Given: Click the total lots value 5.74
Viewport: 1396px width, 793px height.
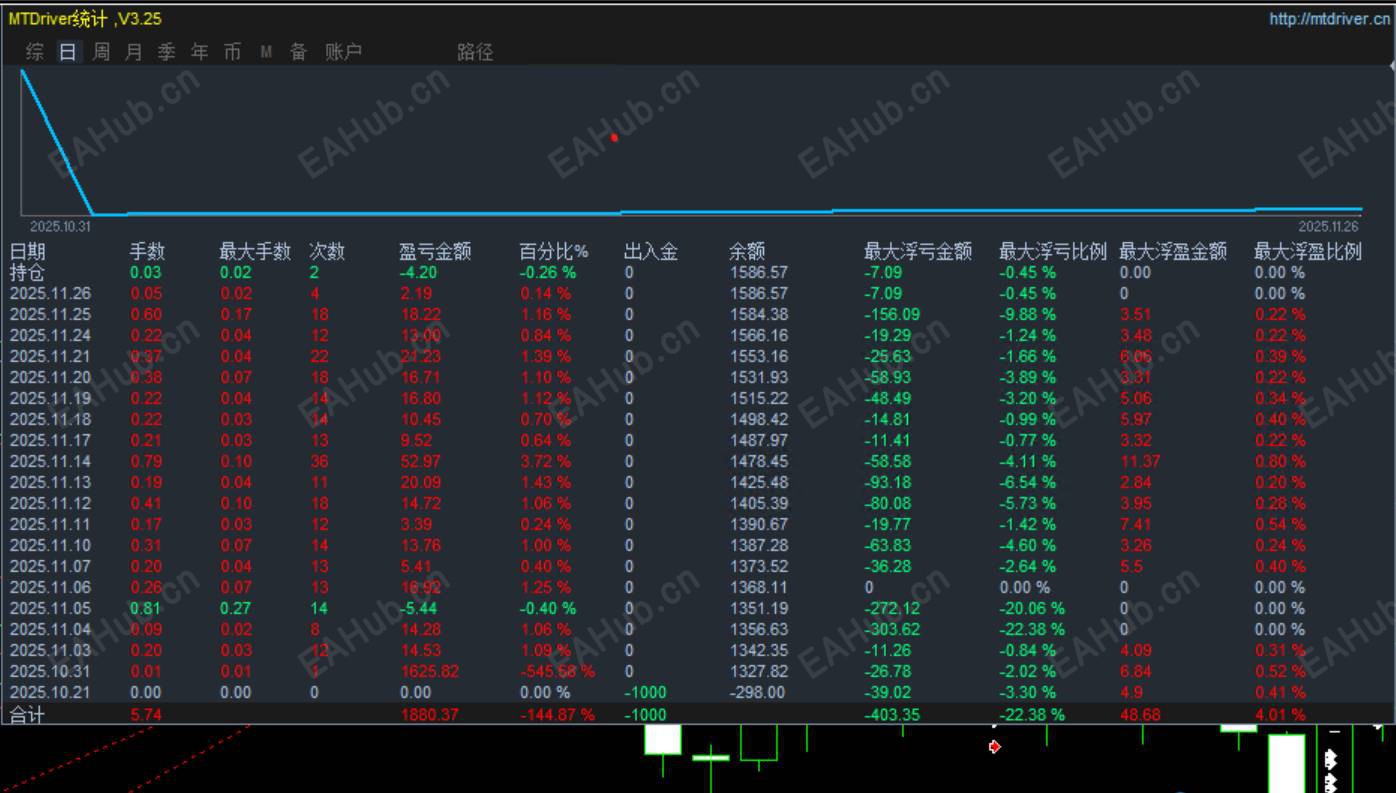Looking at the screenshot, I should 146,714.
